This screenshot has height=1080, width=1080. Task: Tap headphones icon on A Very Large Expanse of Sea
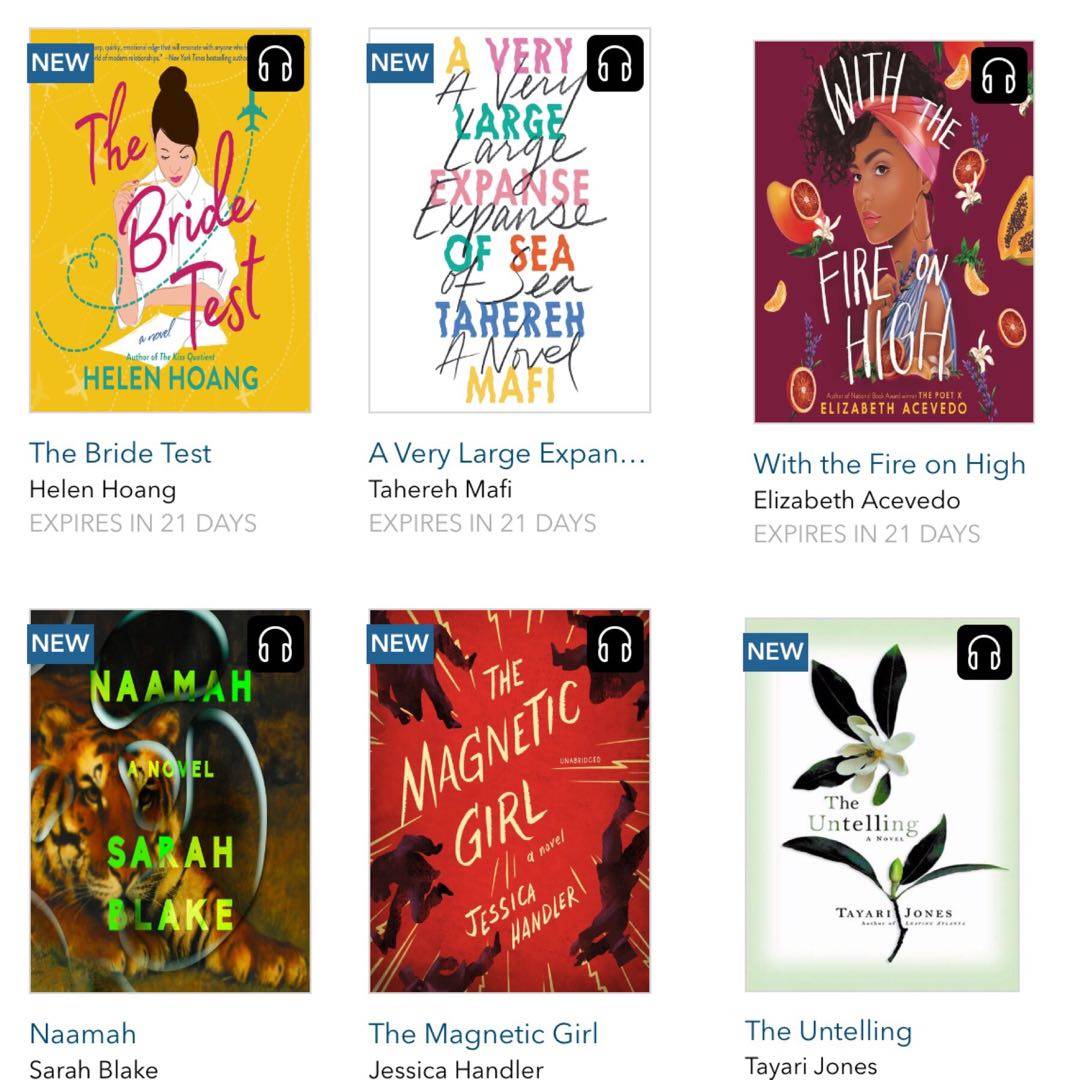615,64
